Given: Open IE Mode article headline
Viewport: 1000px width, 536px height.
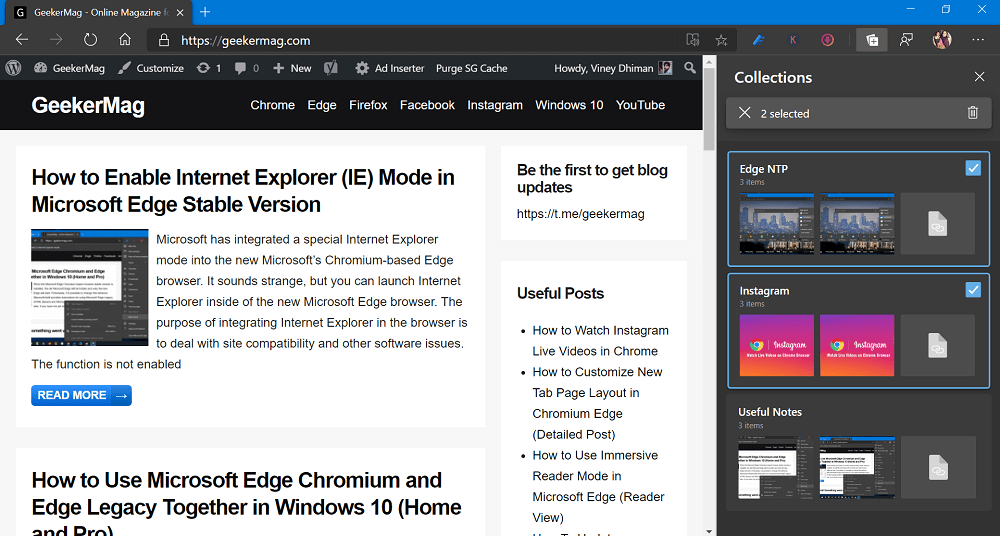Looking at the screenshot, I should 243,190.
